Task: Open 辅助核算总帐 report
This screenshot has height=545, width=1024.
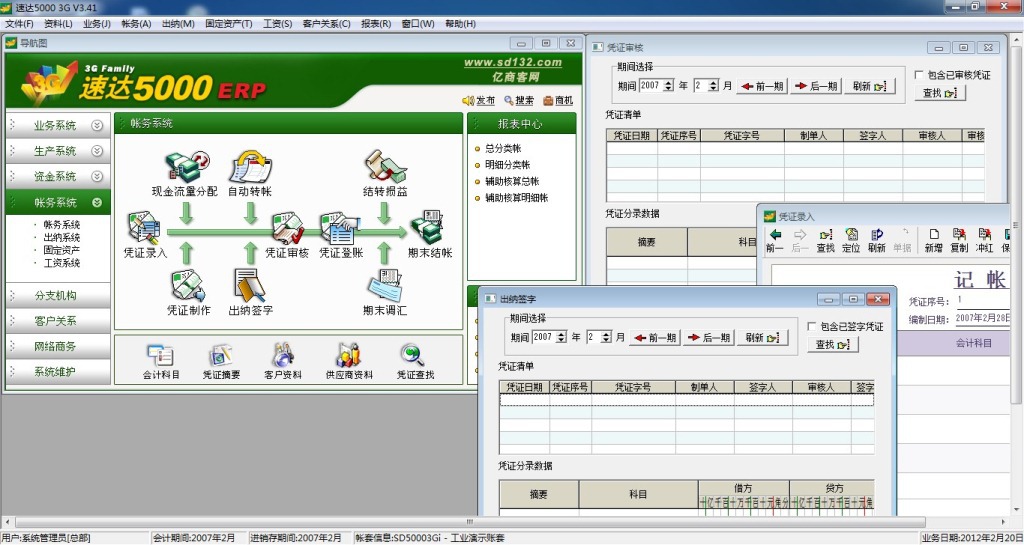Action: (512, 181)
